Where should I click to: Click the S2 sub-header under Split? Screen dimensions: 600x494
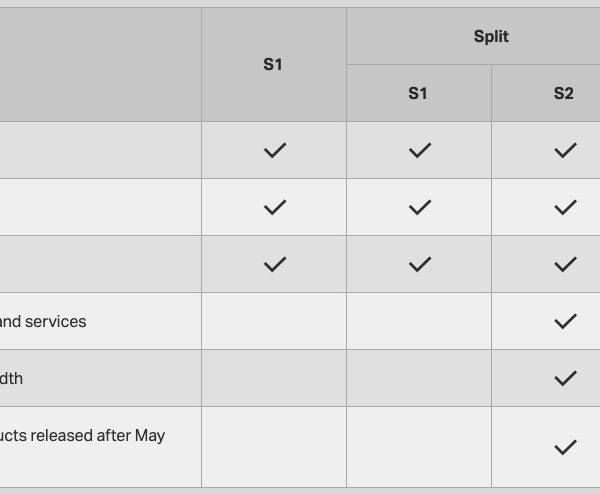[564, 94]
